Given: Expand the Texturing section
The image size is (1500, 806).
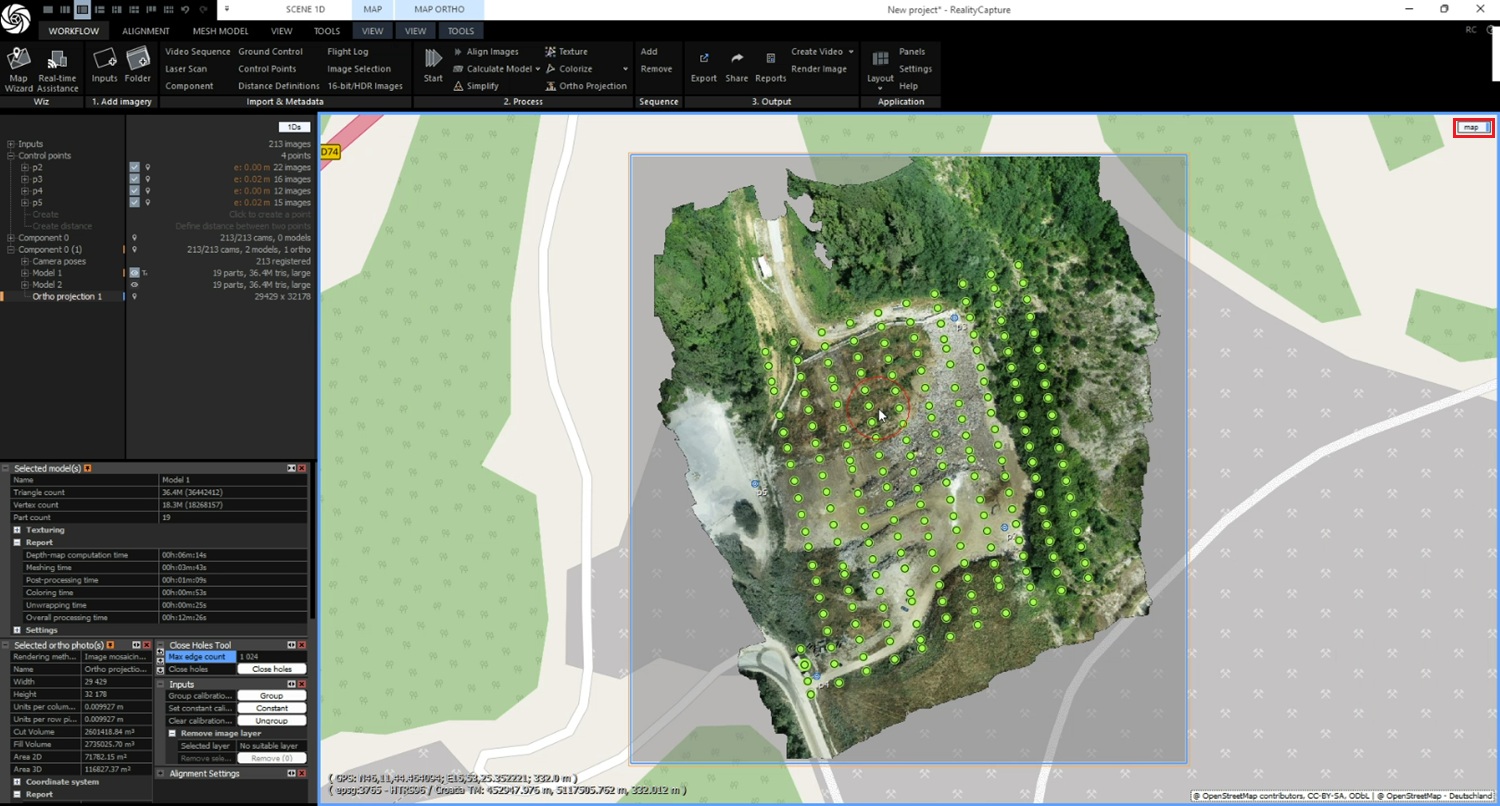Looking at the screenshot, I should coord(17,530).
